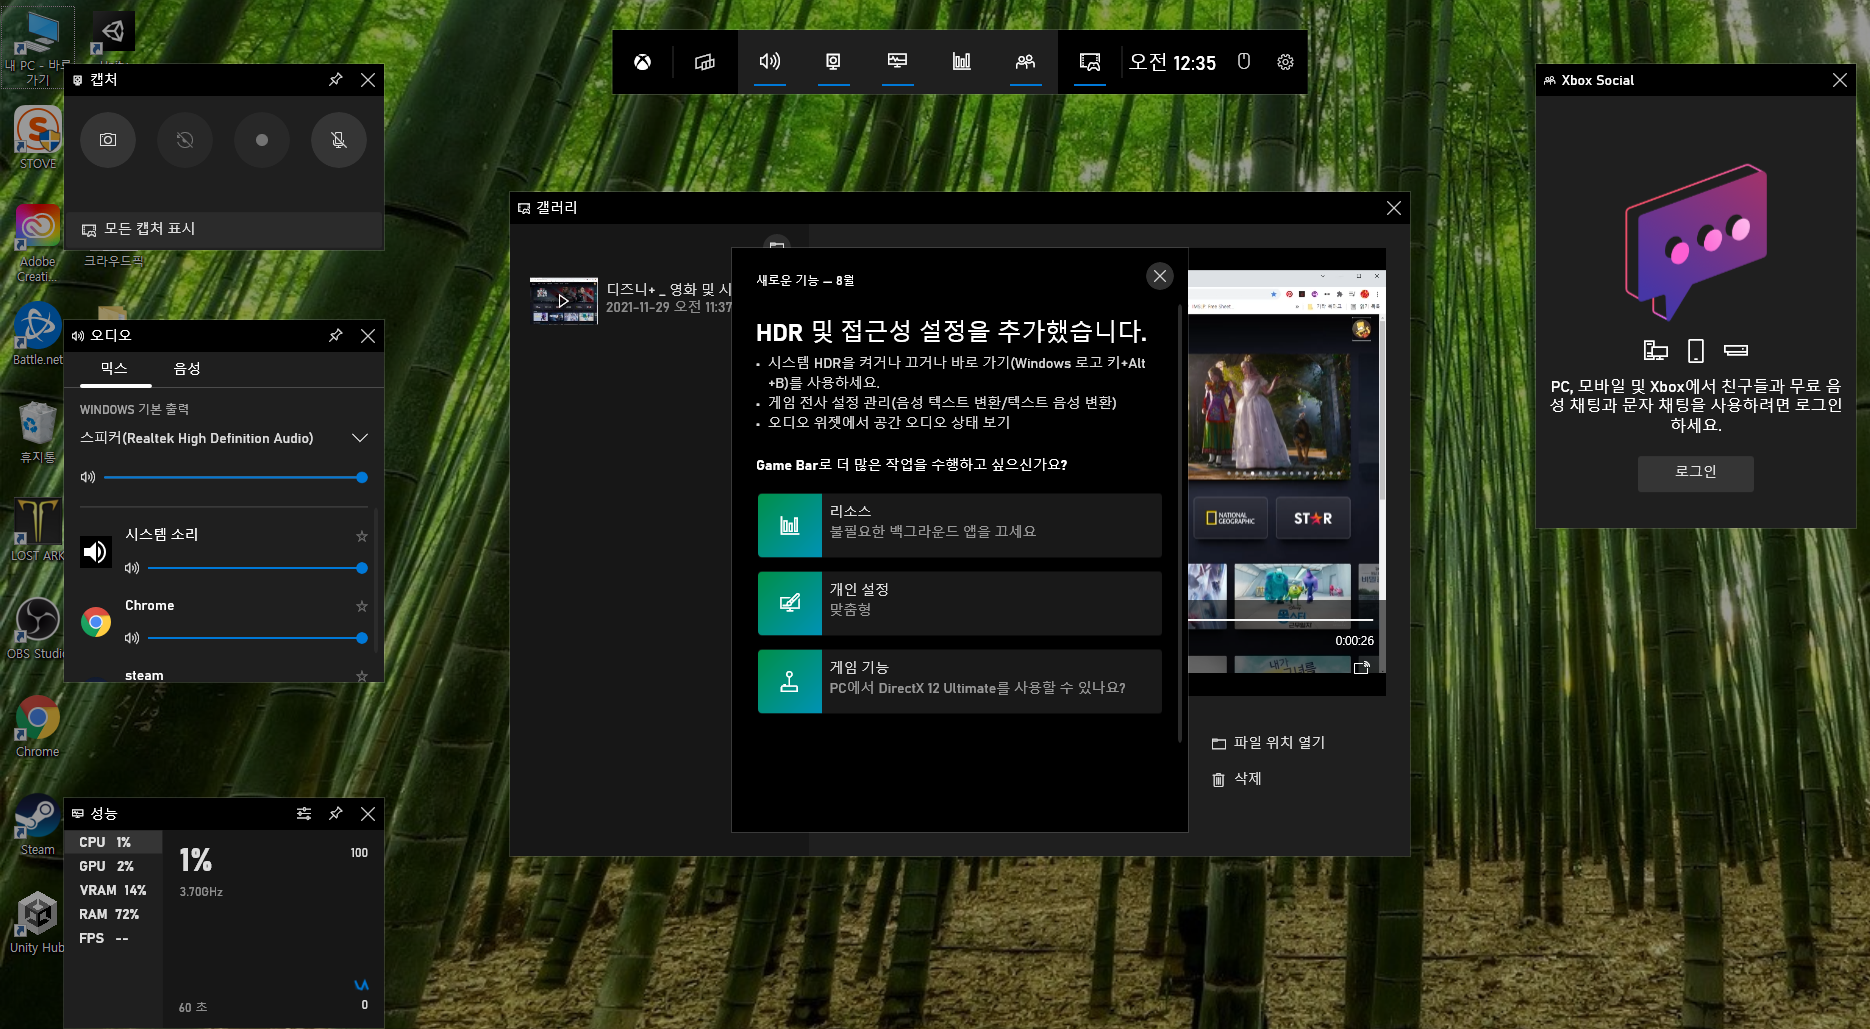Open the STOVE desktop shortcut
1870x1029 pixels.
coord(38,138)
